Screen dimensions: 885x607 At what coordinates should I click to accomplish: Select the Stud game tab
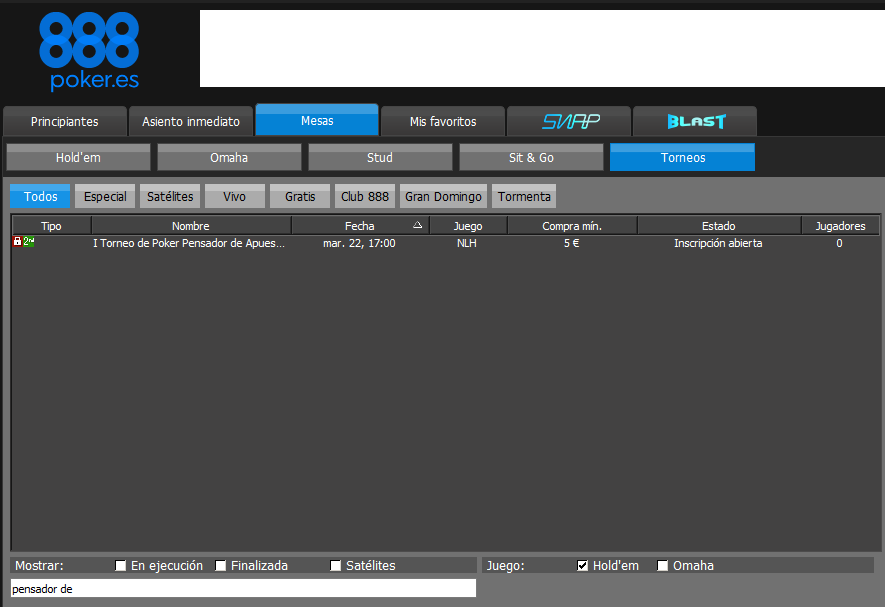[380, 157]
